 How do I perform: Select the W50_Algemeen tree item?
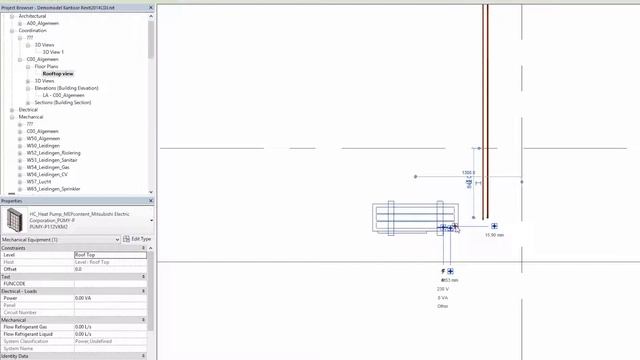(x=43, y=139)
